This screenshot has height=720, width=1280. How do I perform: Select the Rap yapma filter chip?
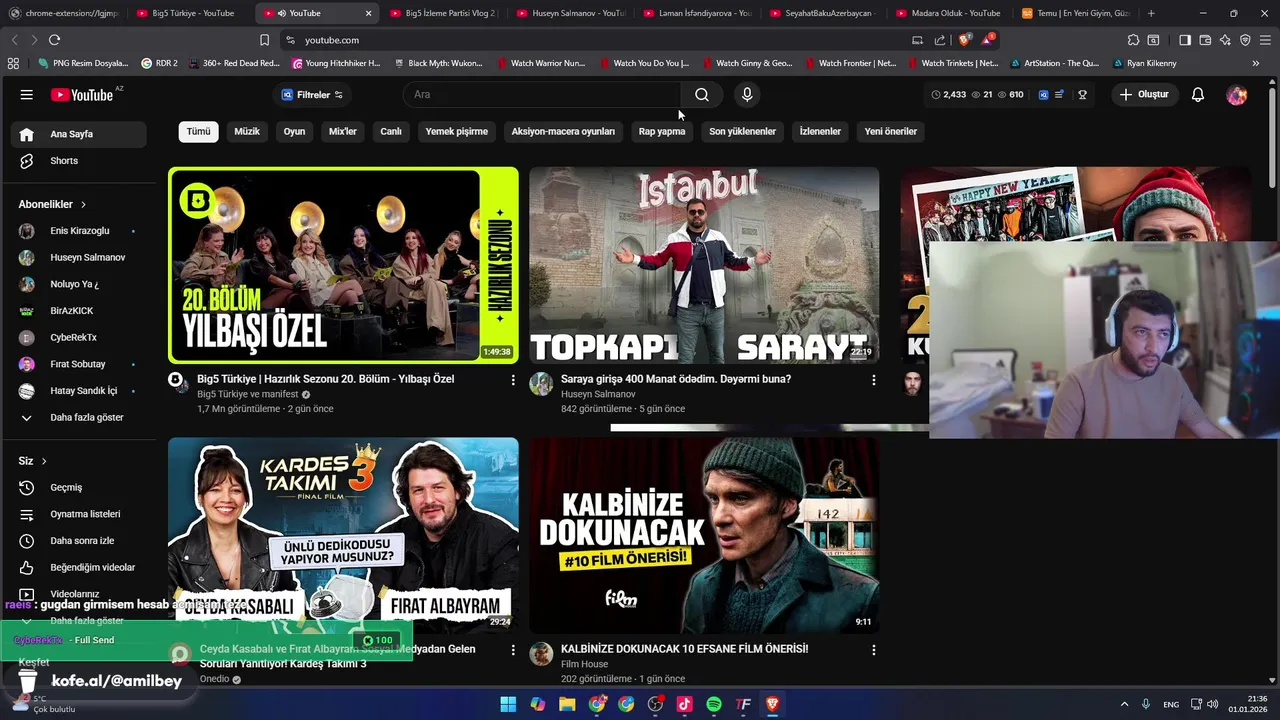(x=662, y=131)
